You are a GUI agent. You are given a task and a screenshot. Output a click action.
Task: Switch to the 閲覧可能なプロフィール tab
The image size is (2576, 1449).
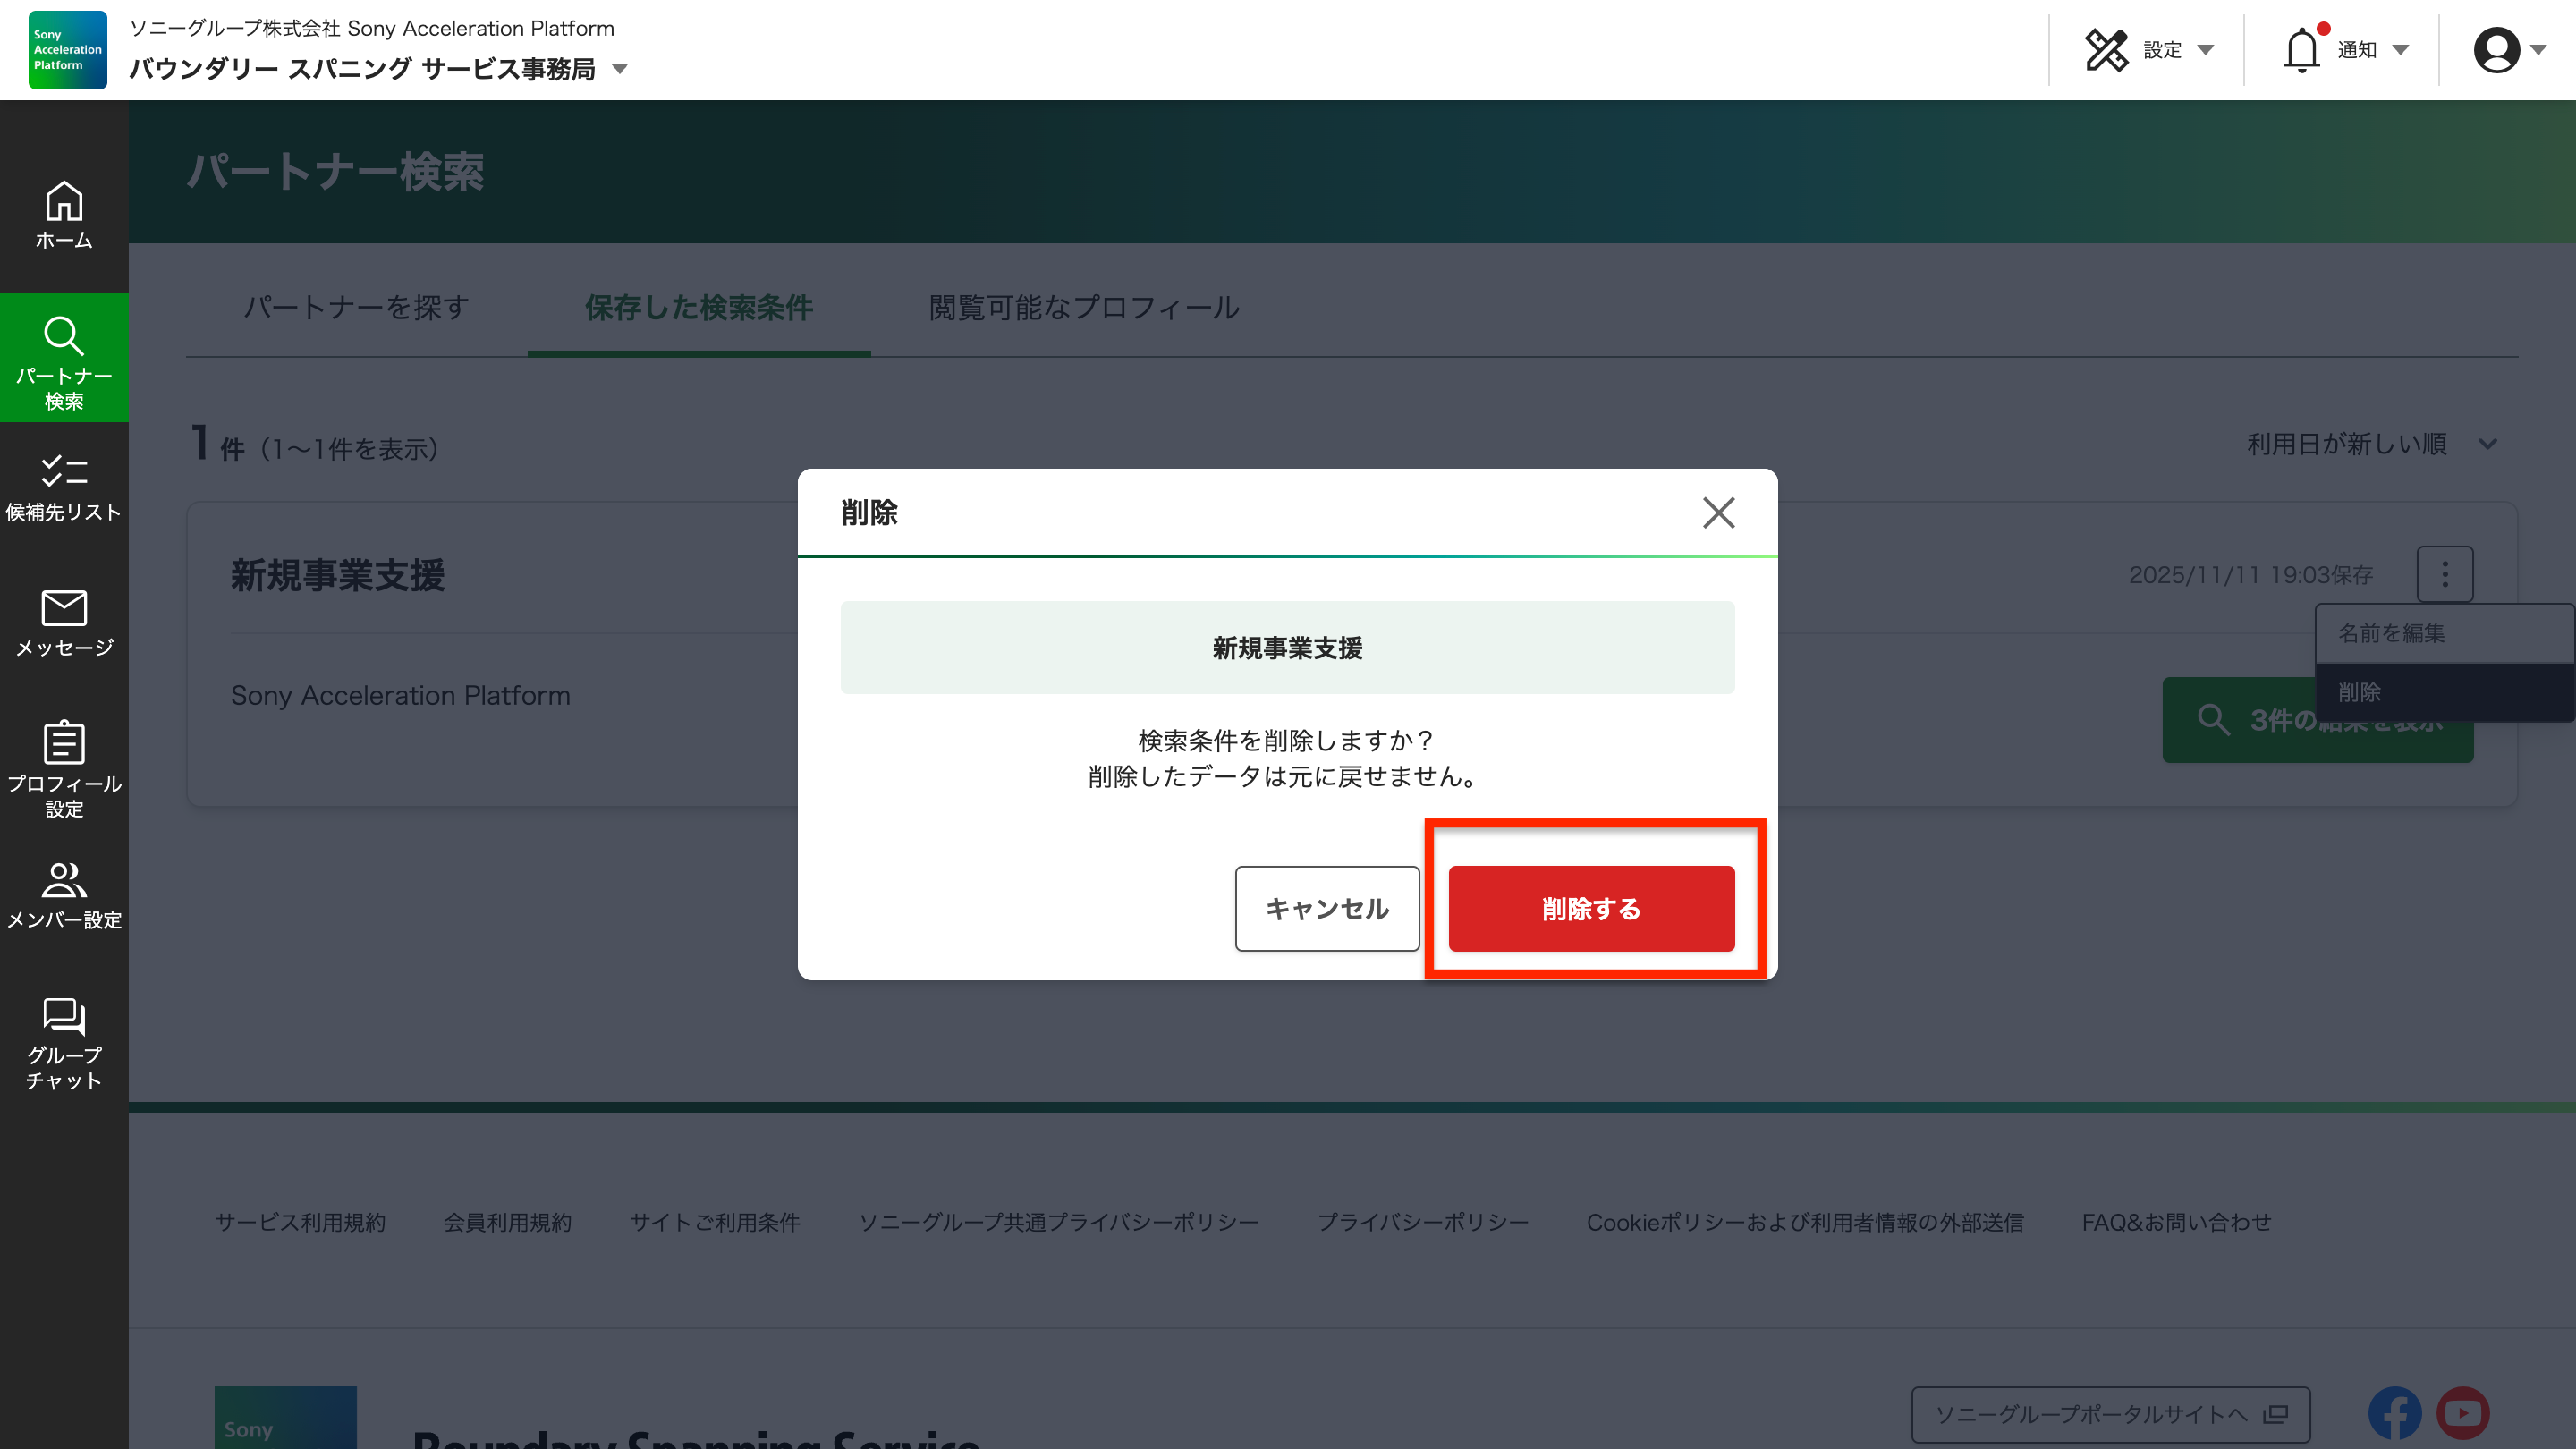tap(1083, 308)
